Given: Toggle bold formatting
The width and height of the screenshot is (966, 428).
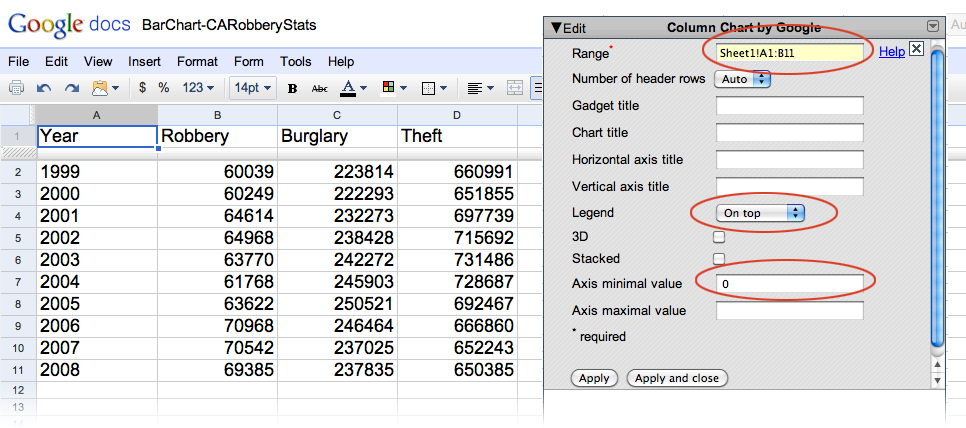Looking at the screenshot, I should coord(293,89).
